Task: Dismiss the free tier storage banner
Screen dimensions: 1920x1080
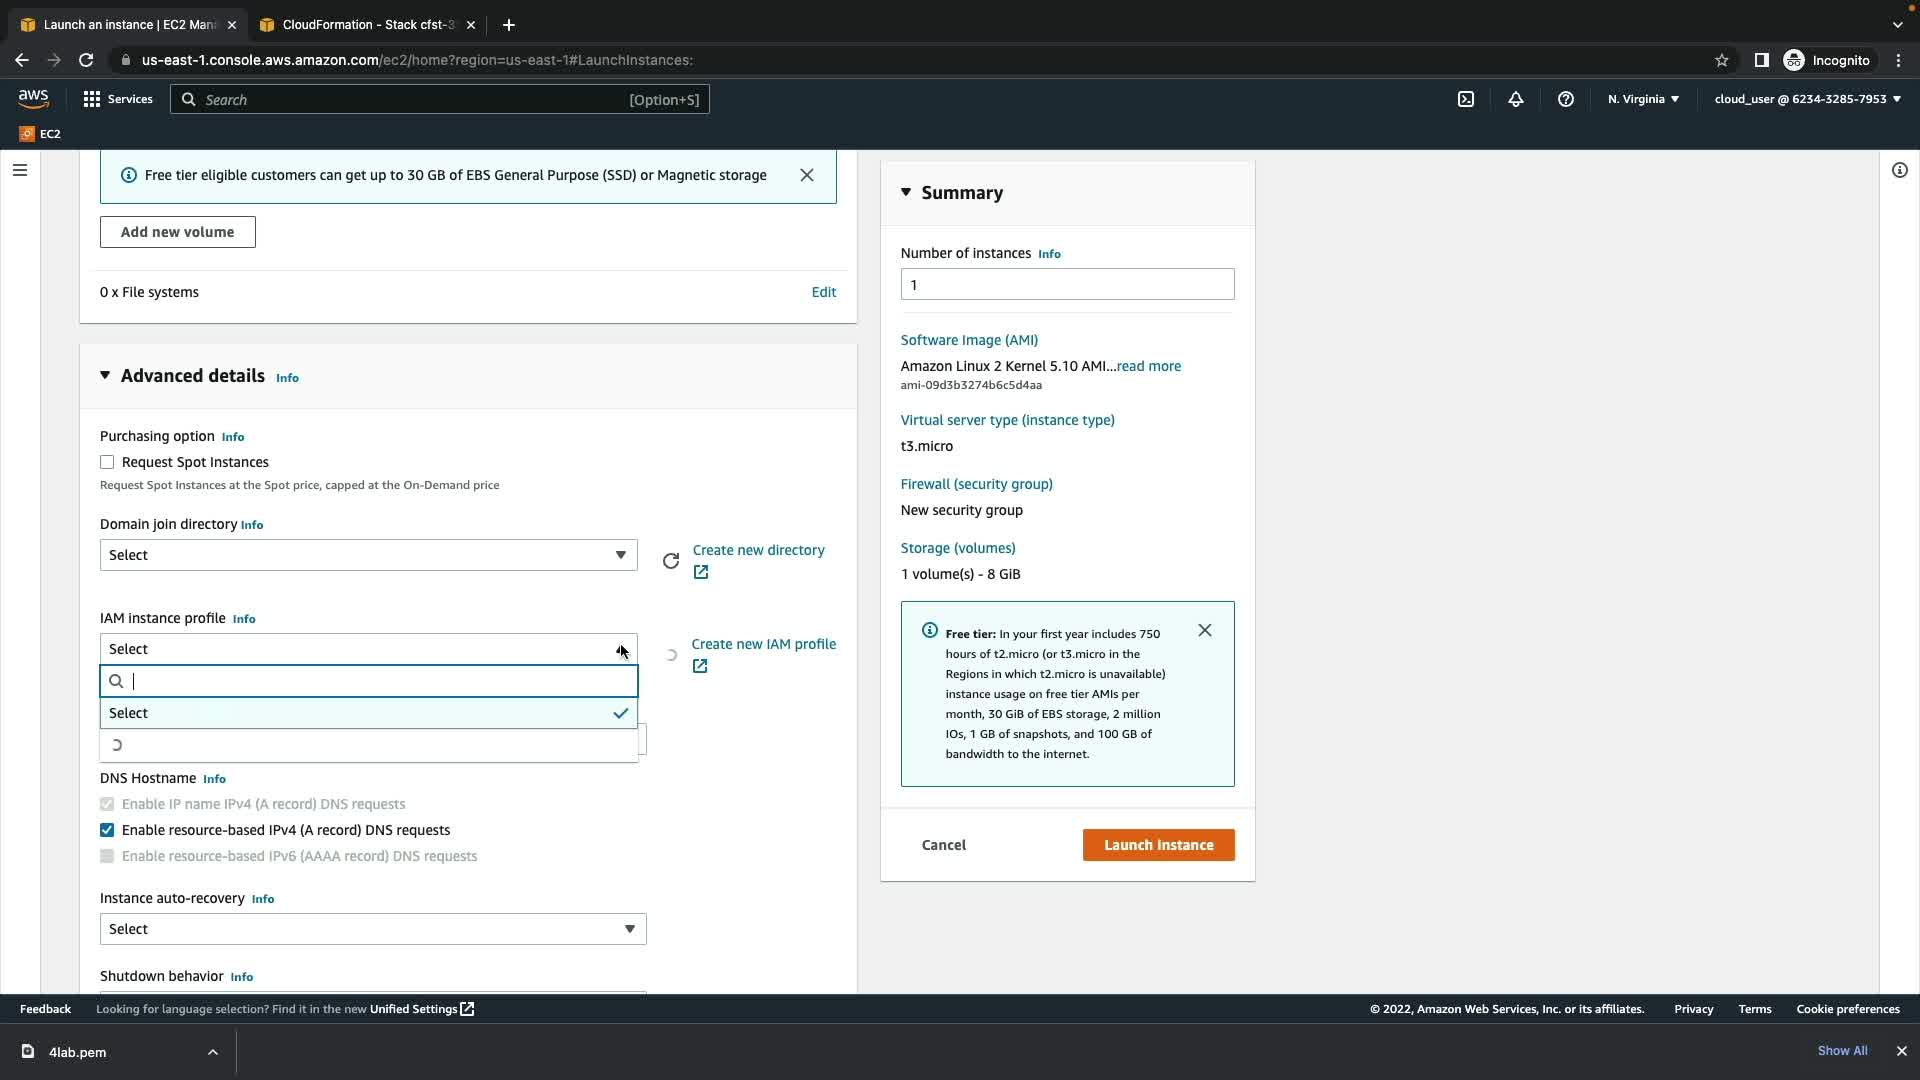Action: (807, 175)
